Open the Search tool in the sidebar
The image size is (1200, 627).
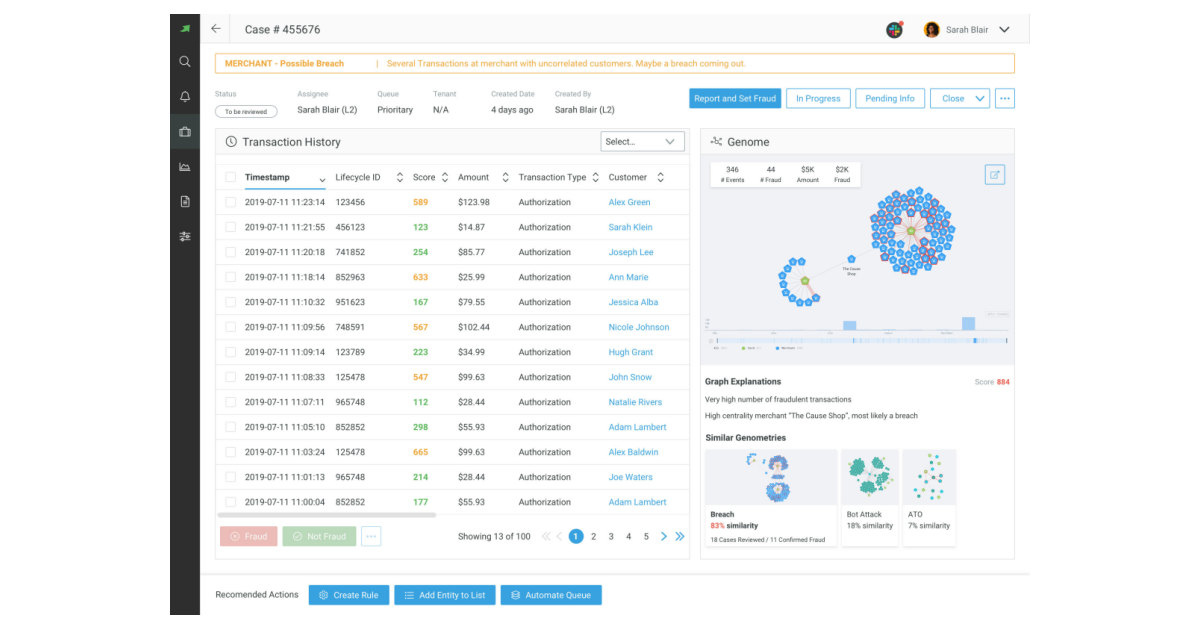[185, 60]
